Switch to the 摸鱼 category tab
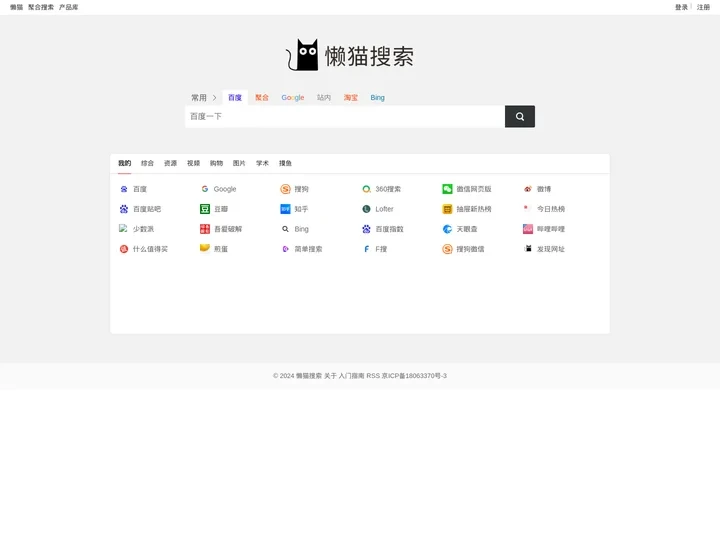The width and height of the screenshot is (720, 540). click(285, 163)
